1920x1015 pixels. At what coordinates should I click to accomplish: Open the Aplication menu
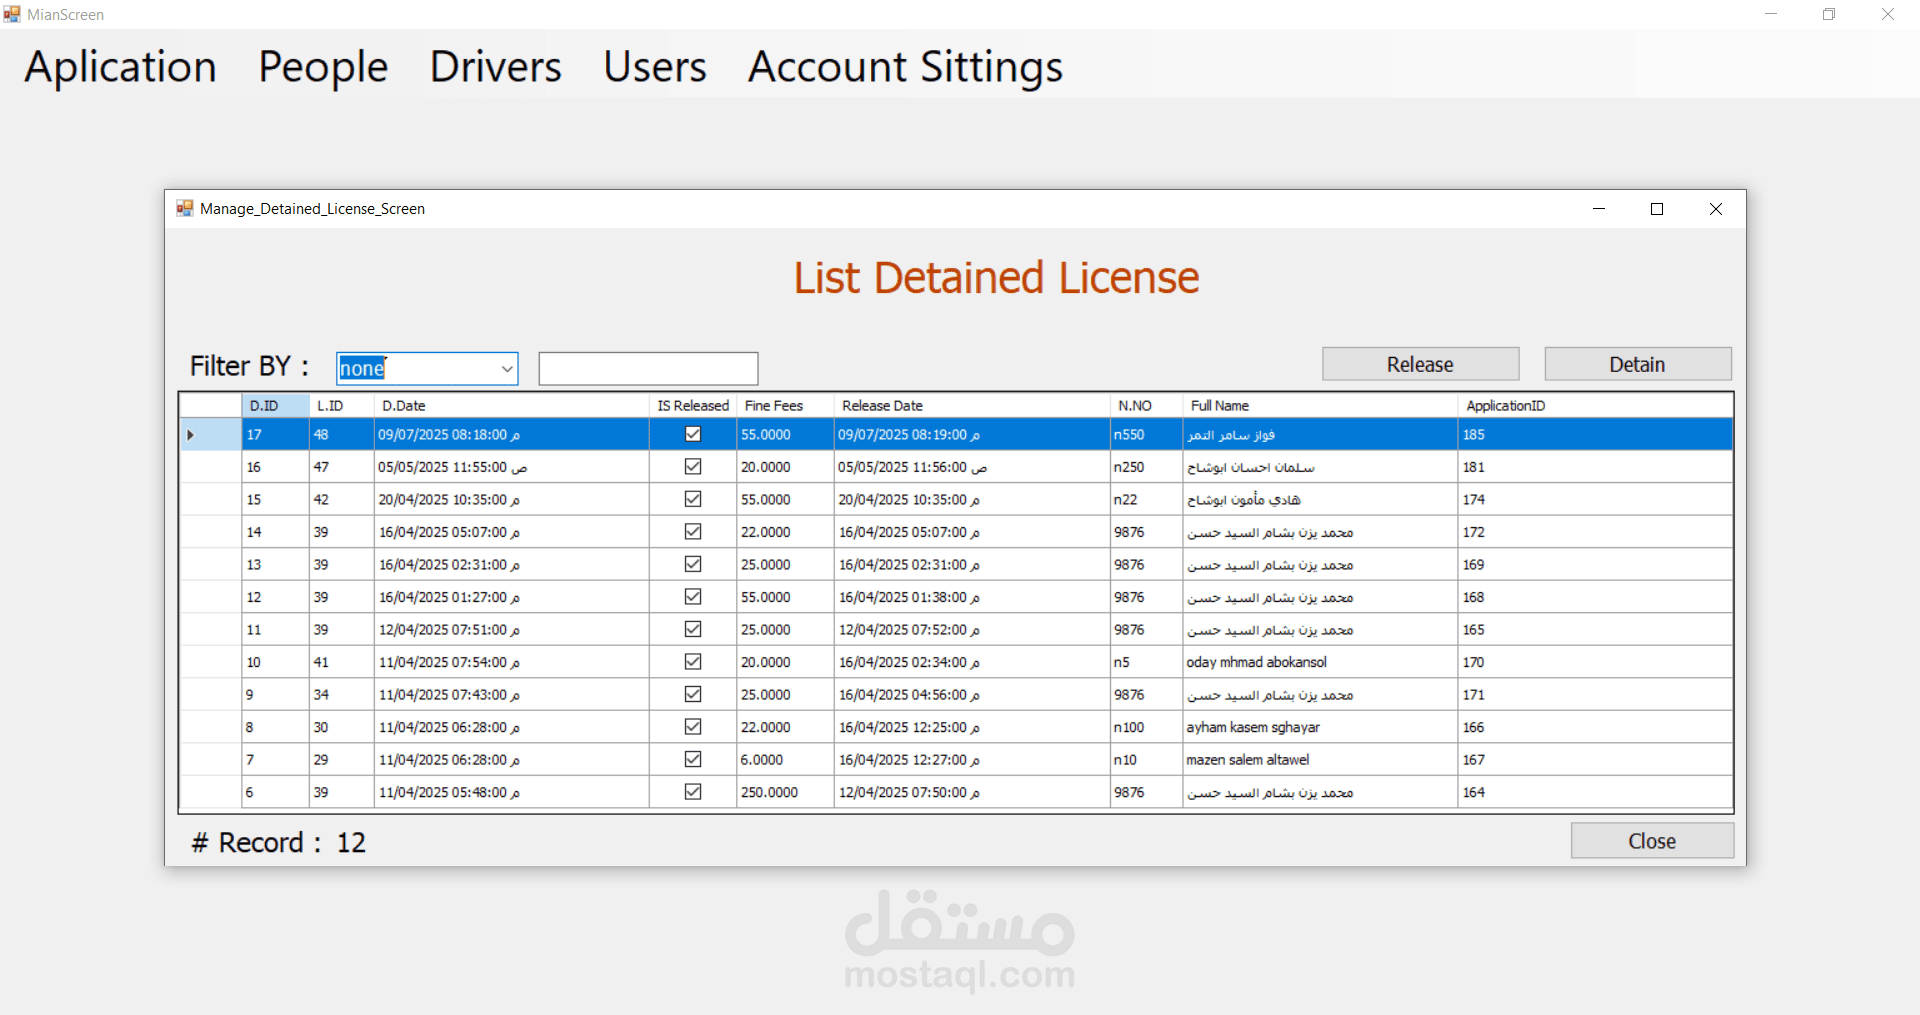click(x=120, y=67)
